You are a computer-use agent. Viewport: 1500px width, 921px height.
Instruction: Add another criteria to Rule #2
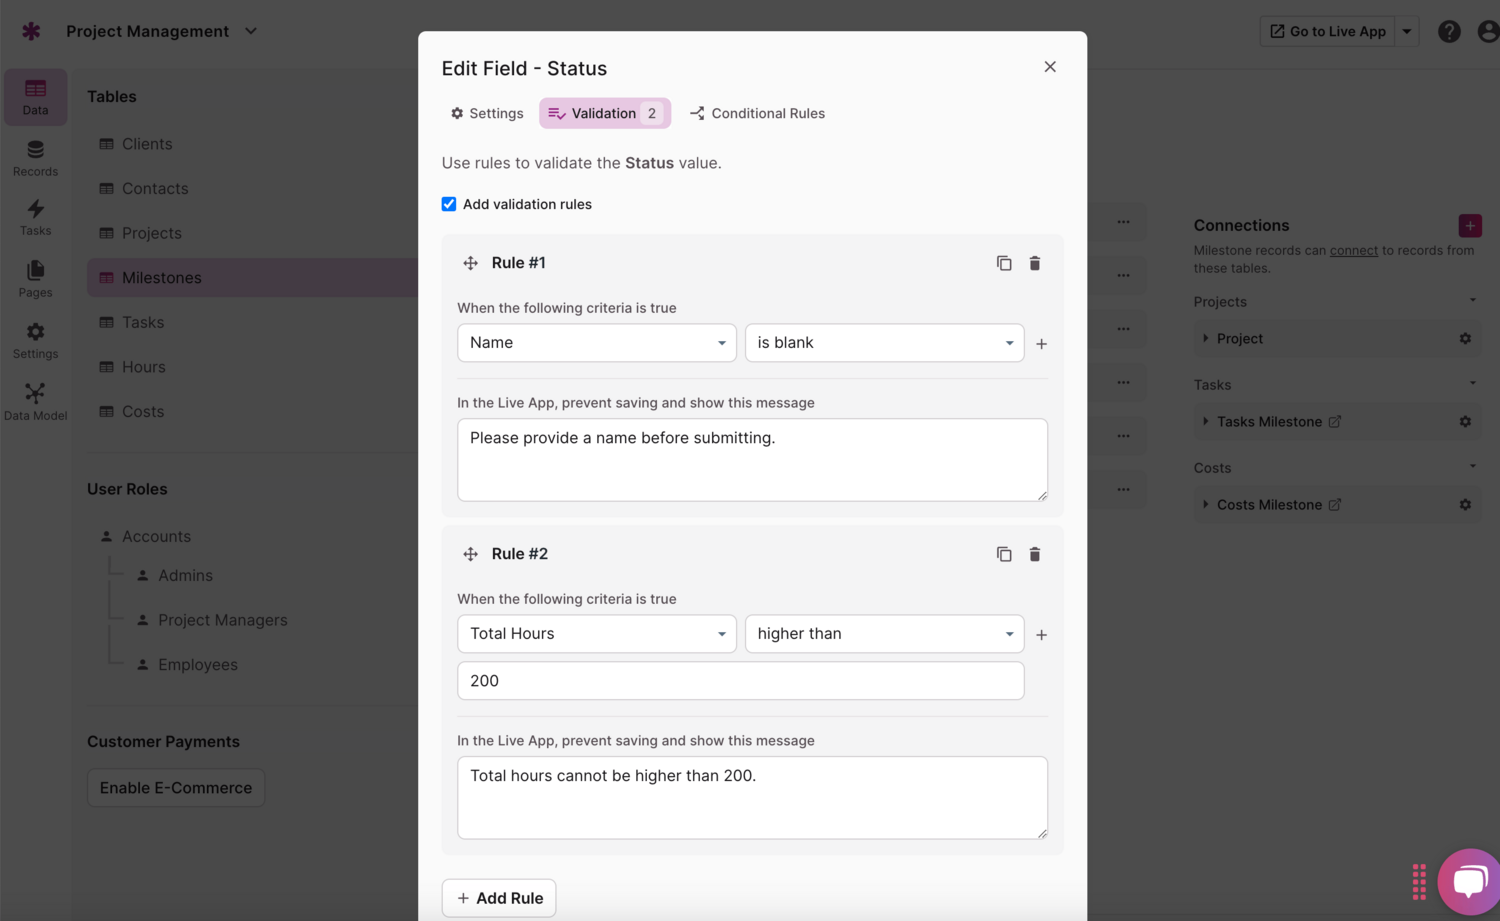click(x=1041, y=635)
